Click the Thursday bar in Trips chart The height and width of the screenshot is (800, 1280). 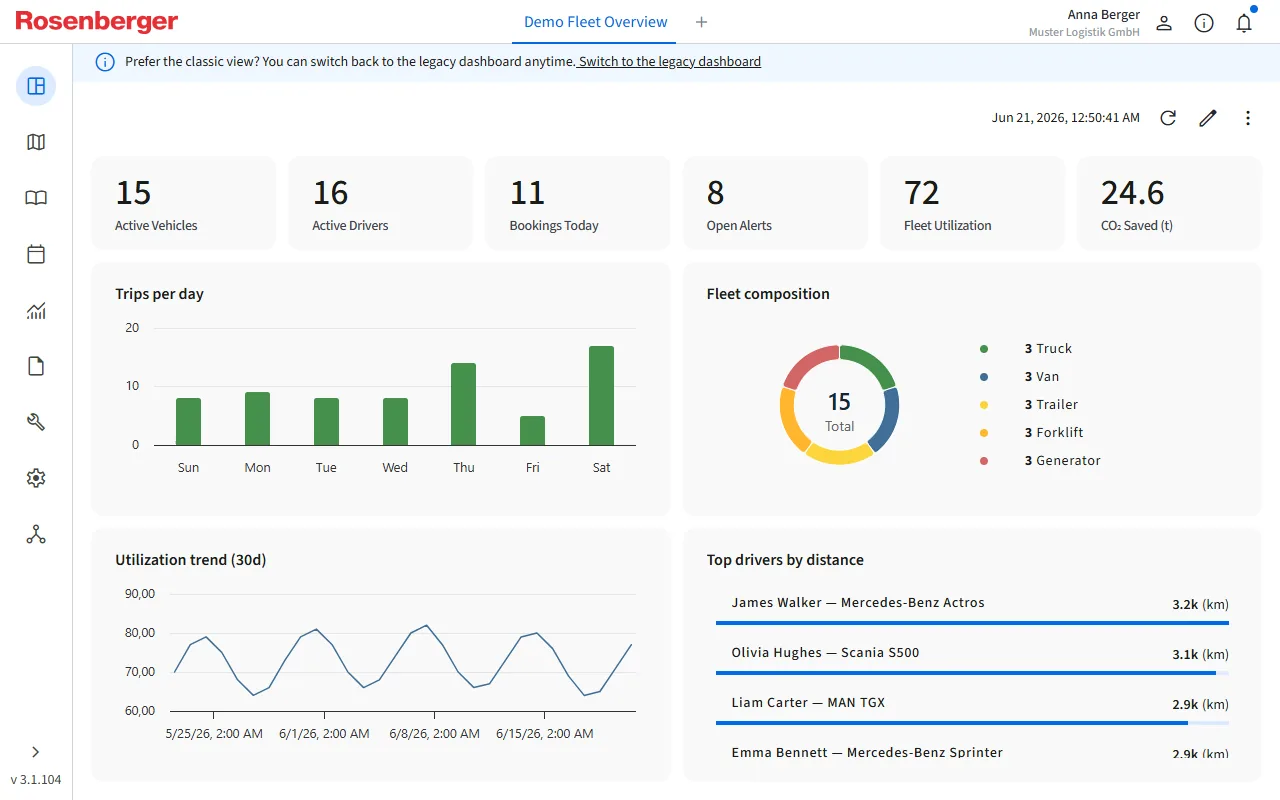(463, 404)
